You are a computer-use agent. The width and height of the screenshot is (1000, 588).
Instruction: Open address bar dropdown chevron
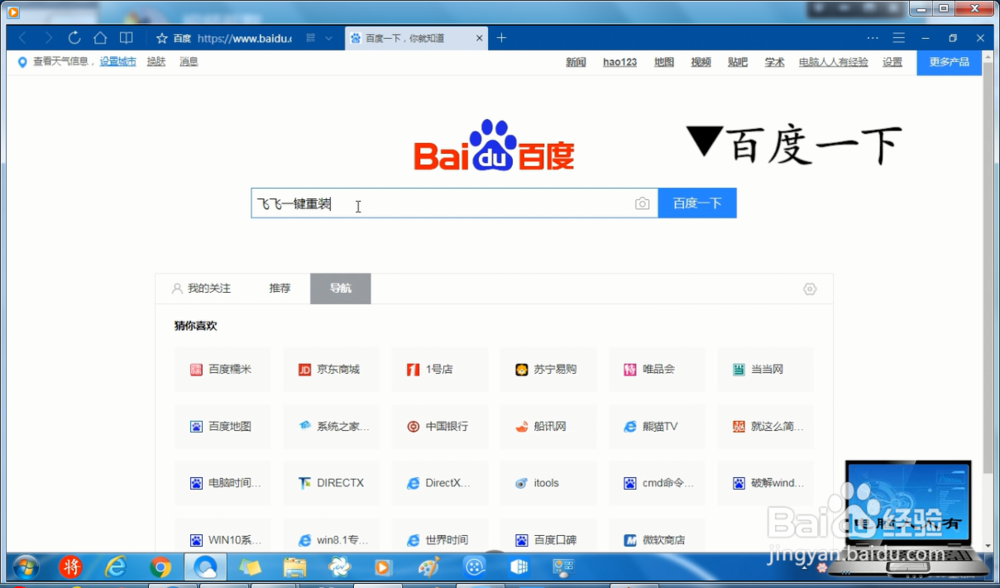(x=328, y=38)
